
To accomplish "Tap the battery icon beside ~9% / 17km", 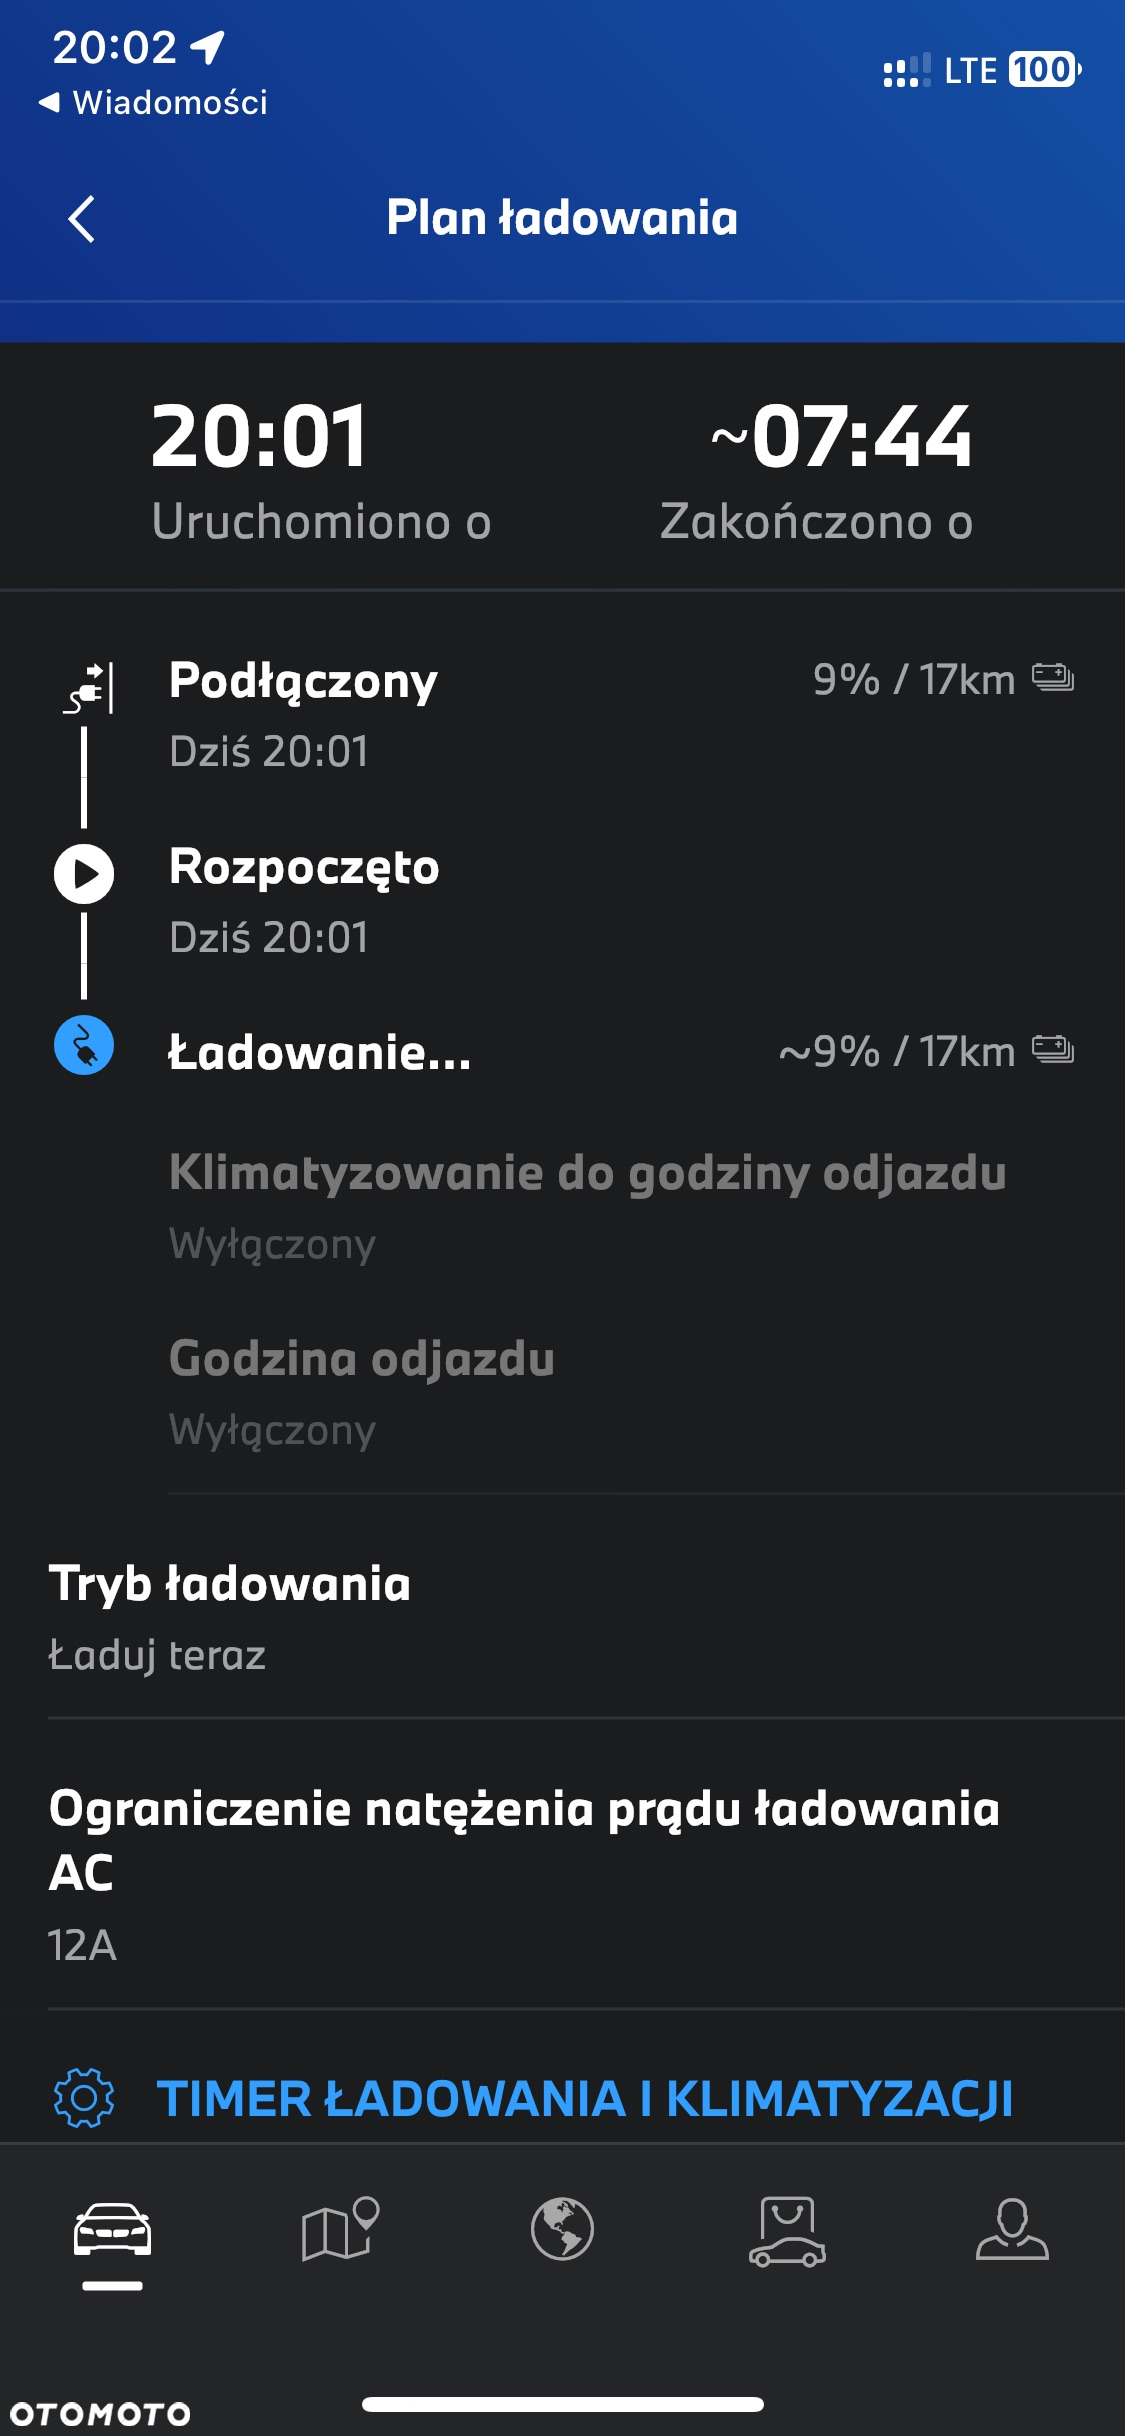I will click(1053, 1050).
